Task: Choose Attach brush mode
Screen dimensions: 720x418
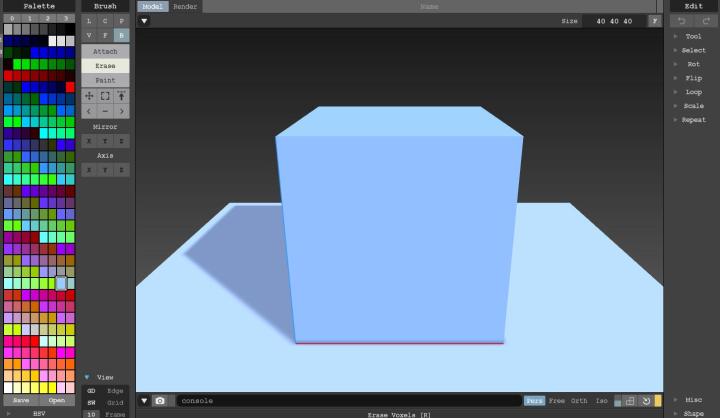Action: [105, 51]
